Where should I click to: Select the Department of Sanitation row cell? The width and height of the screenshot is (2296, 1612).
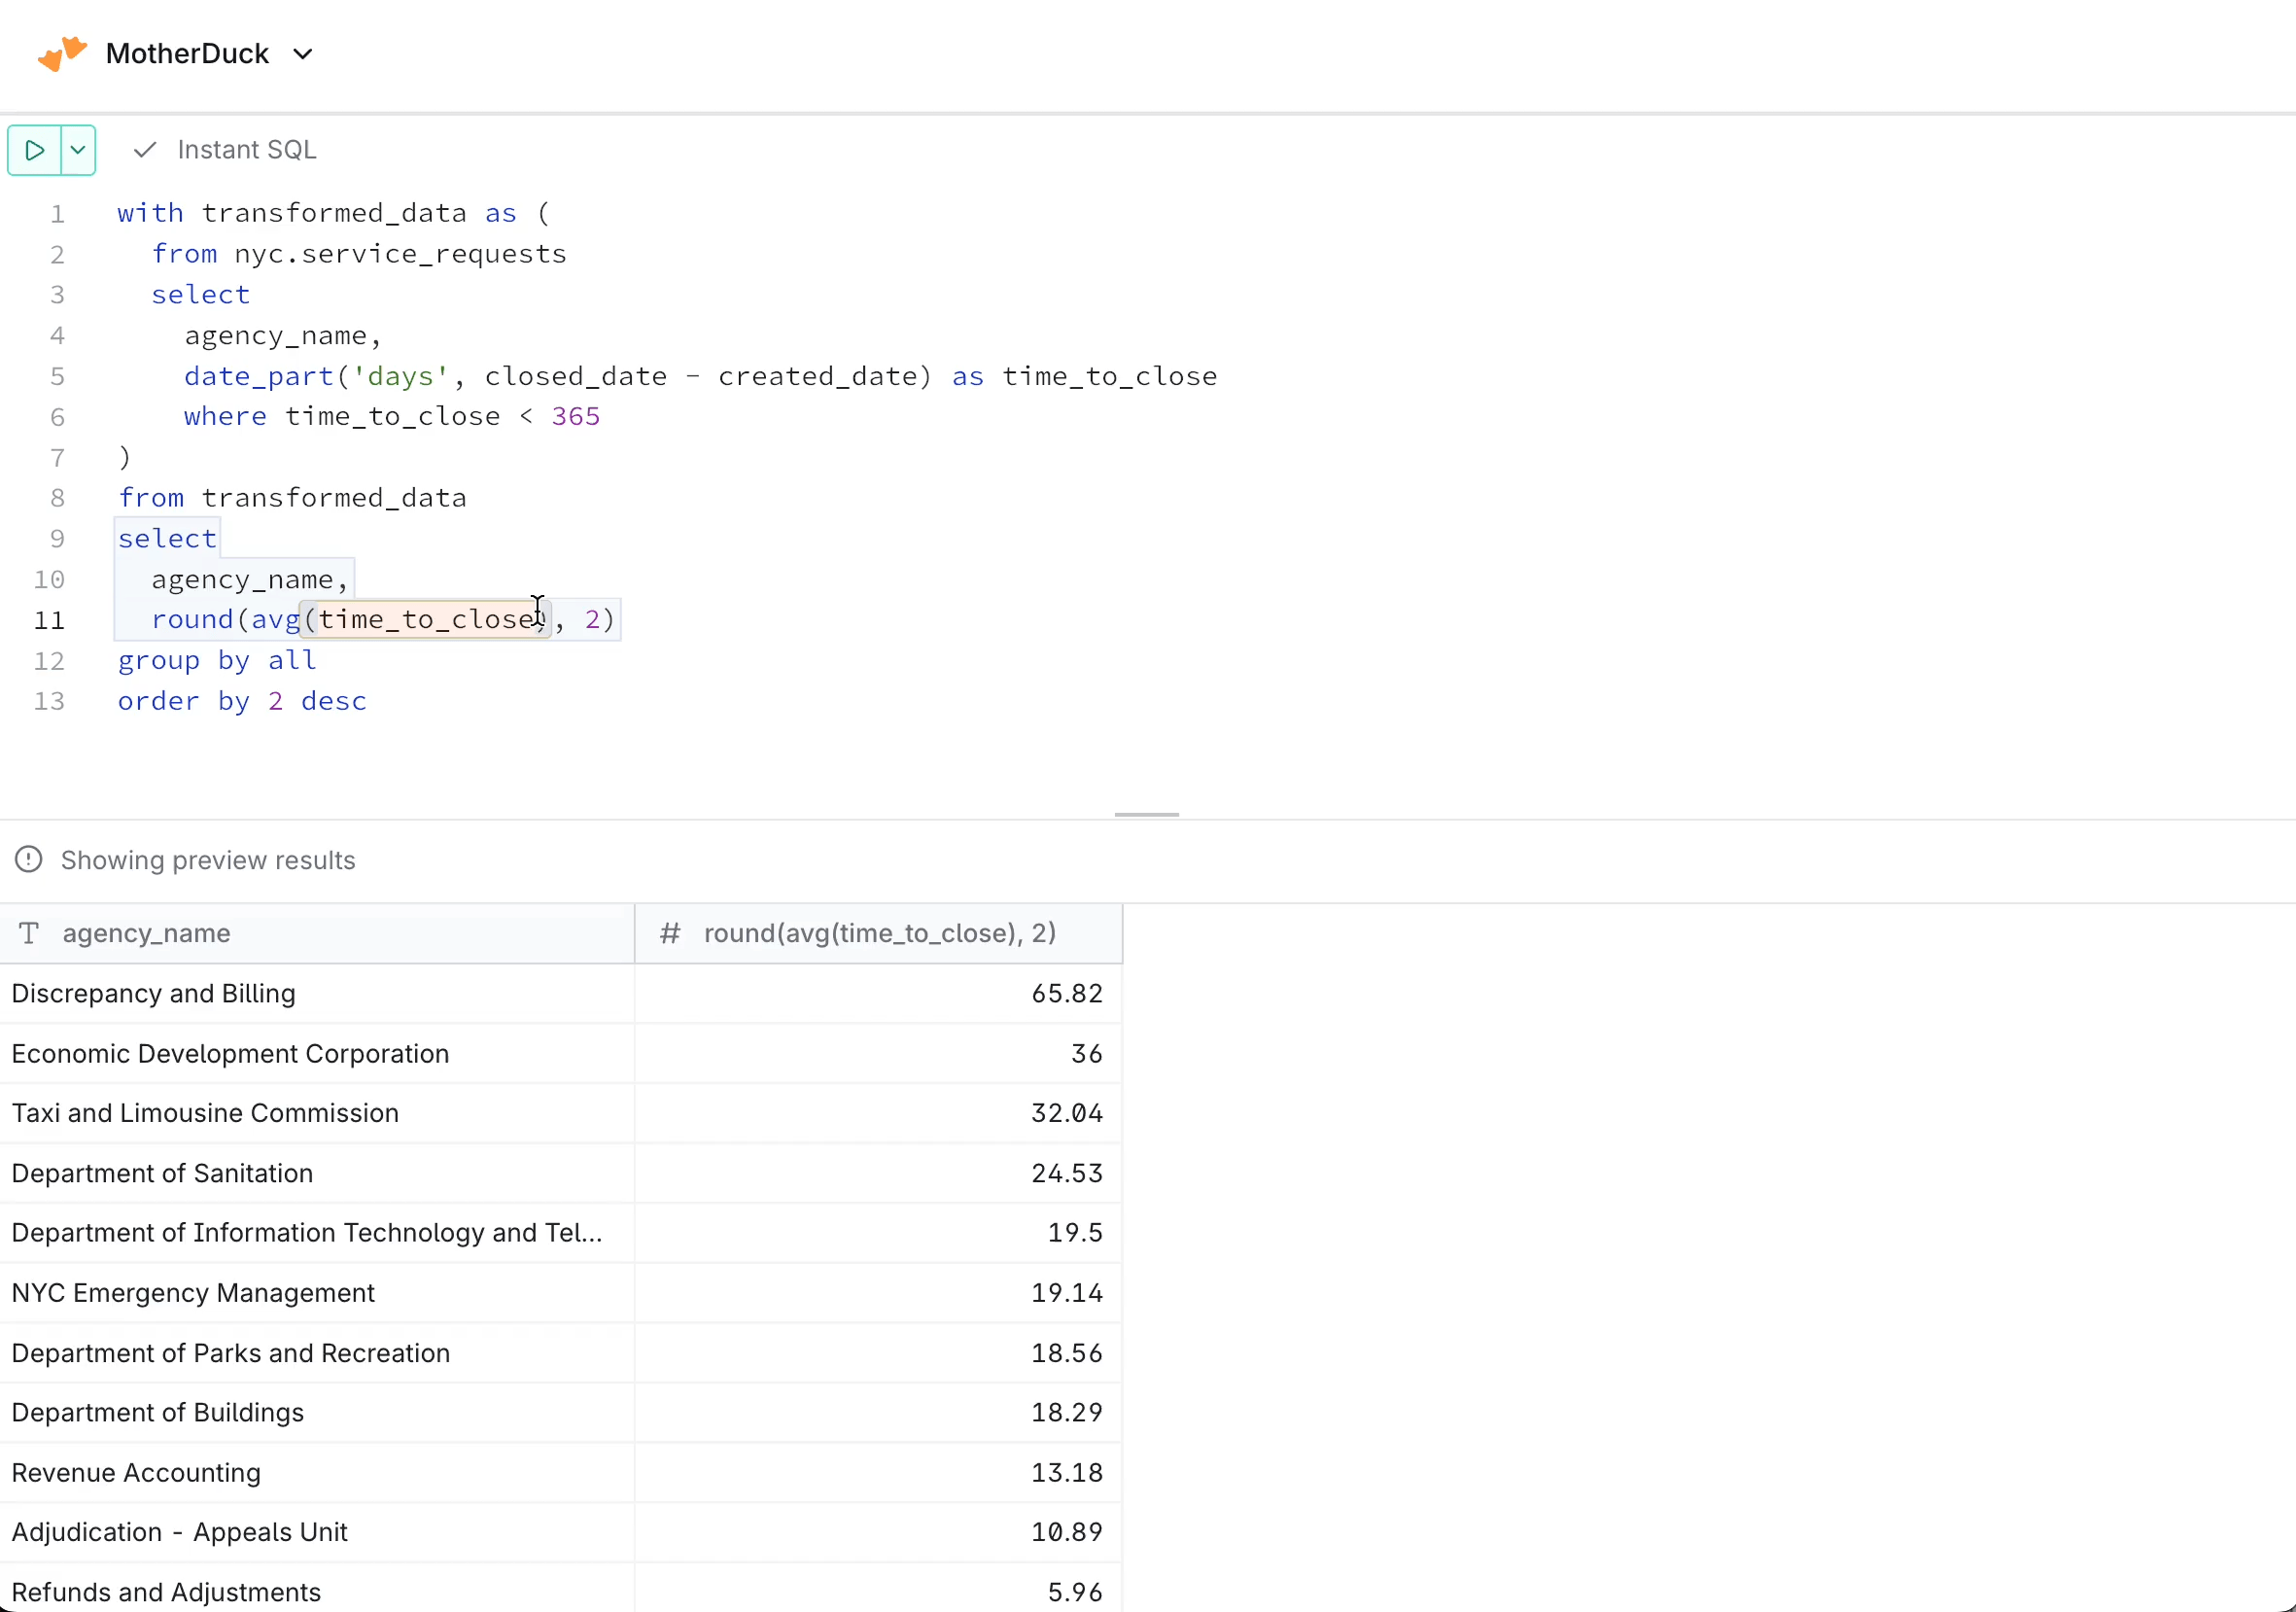(x=162, y=1173)
